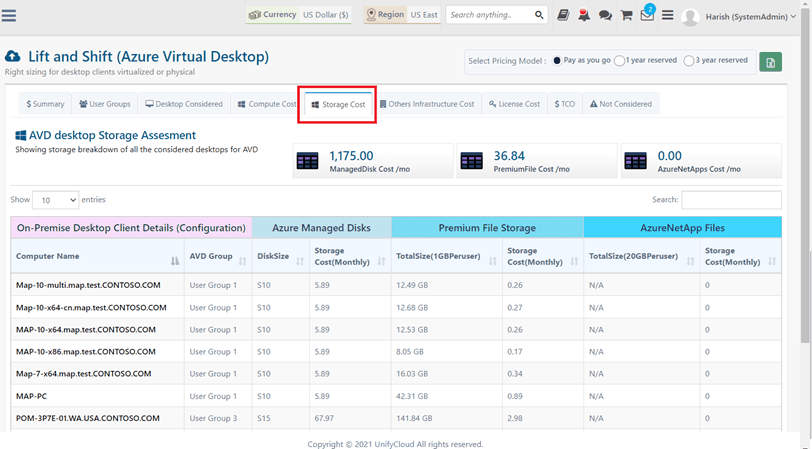
Task: Click Map-10-x64-cn.map.test.CONTOSO.COM row name
Action: [91, 308]
